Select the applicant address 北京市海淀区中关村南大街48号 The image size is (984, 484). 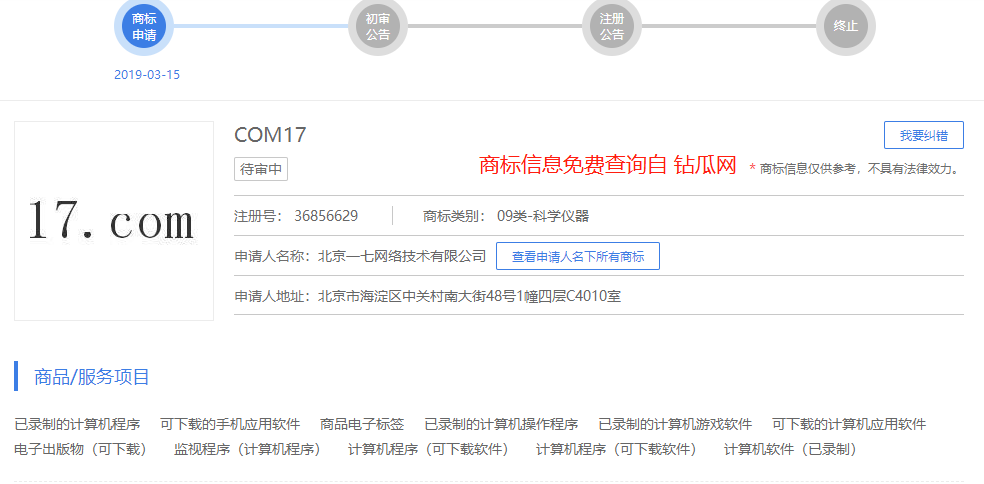(417, 296)
